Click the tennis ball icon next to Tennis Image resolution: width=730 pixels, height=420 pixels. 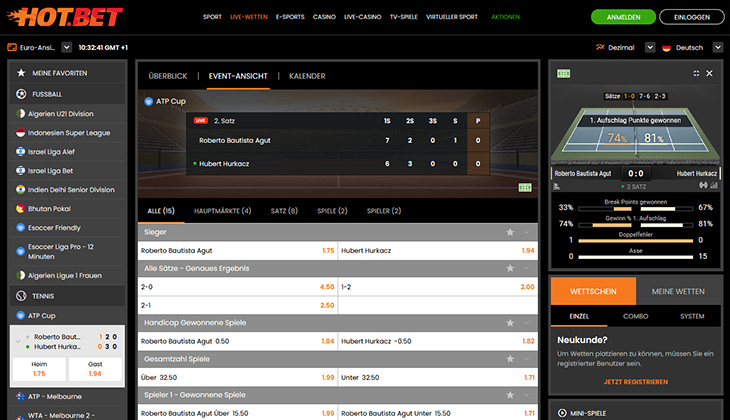click(x=21, y=296)
